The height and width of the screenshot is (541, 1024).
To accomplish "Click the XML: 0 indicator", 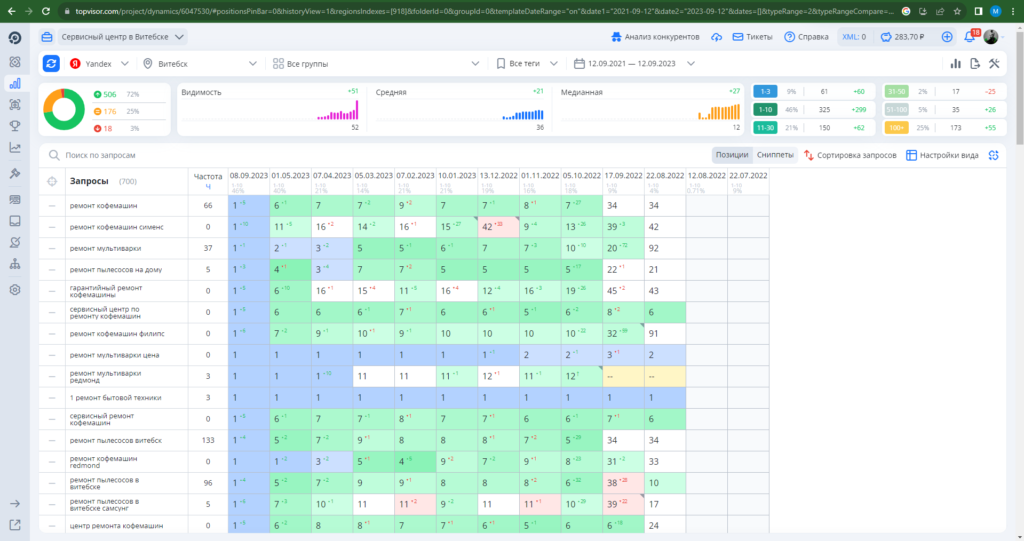I will [x=854, y=37].
